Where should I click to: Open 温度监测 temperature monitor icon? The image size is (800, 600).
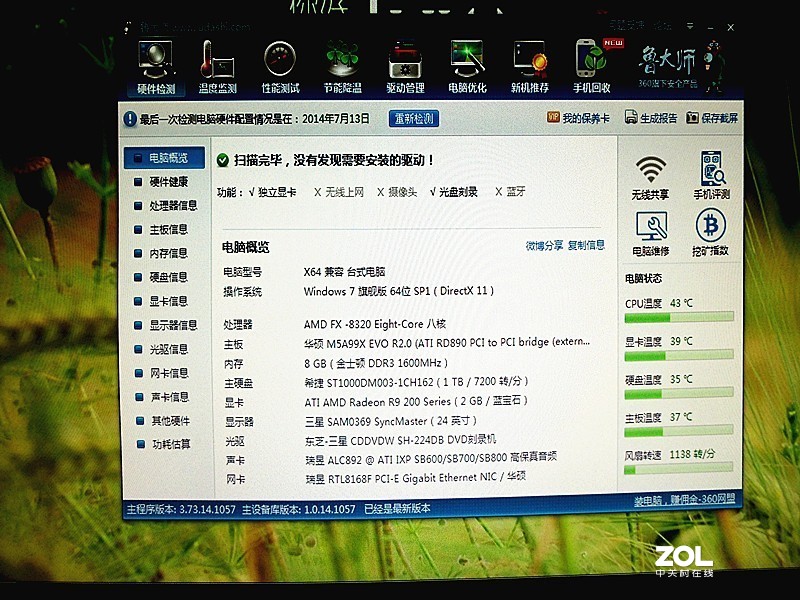click(x=218, y=67)
